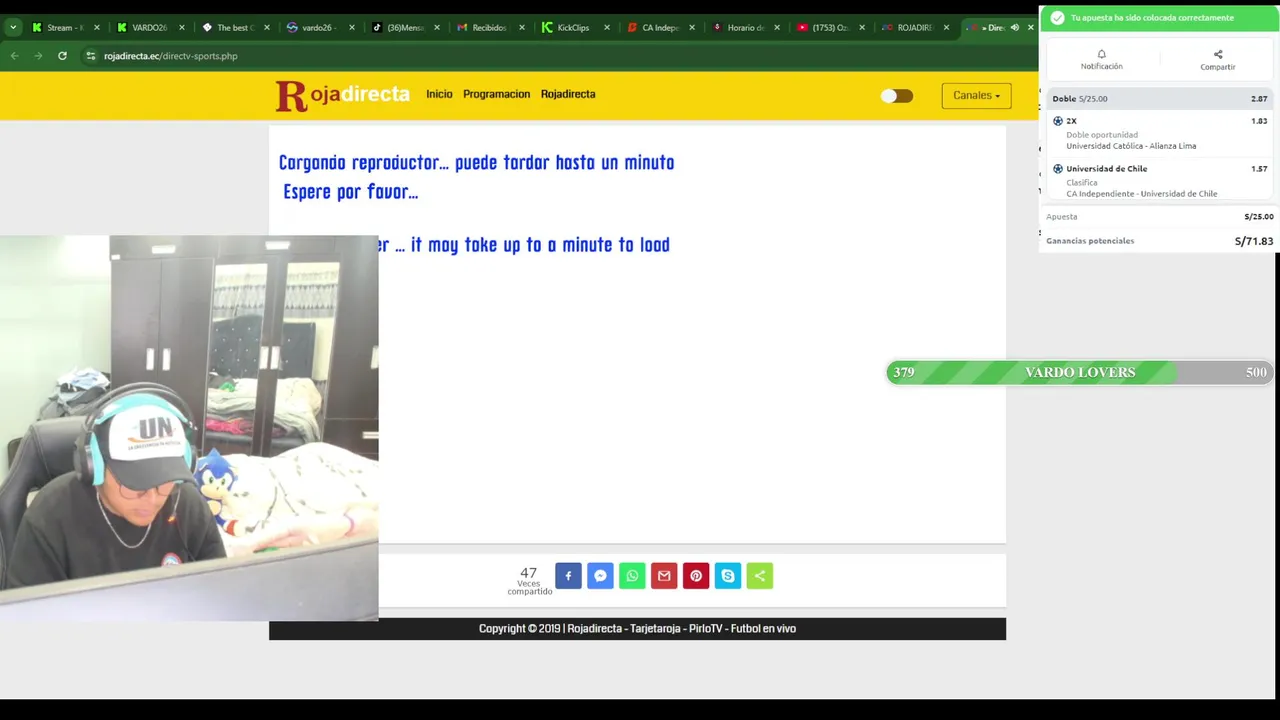1280x720 pixels.
Task: Reload the page with the refresh button
Action: [62, 56]
